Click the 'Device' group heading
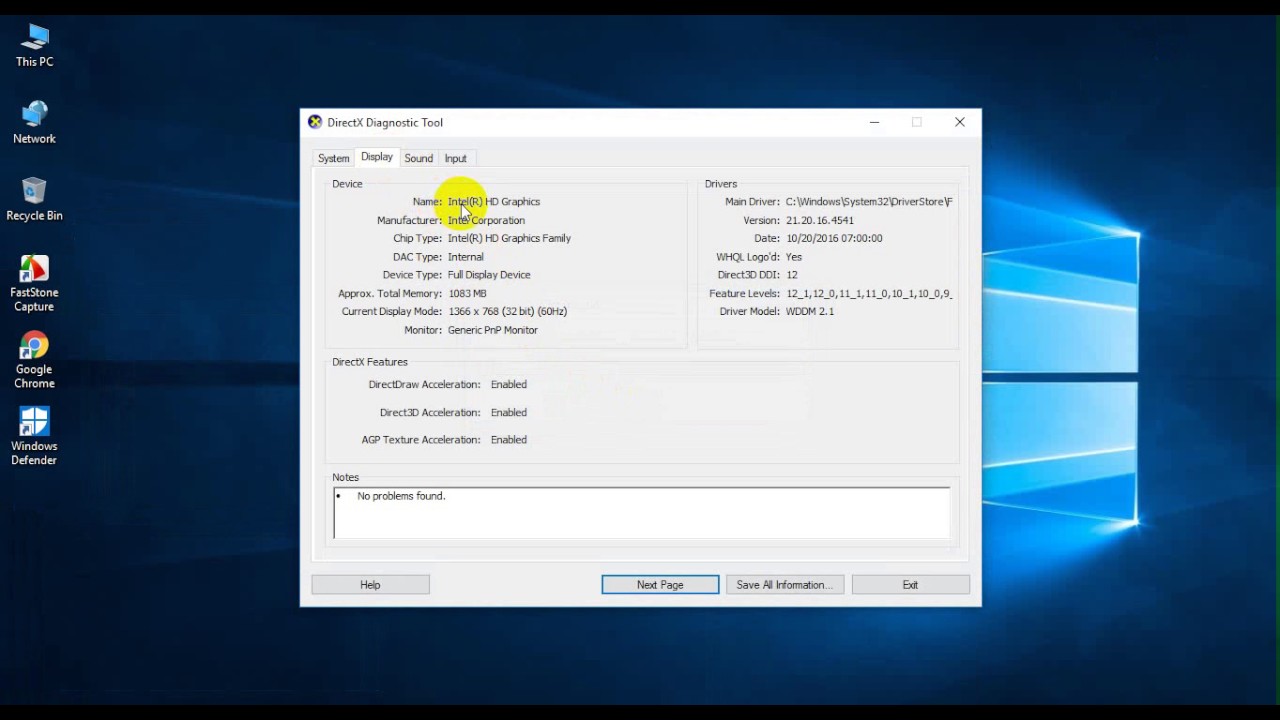 pos(347,184)
